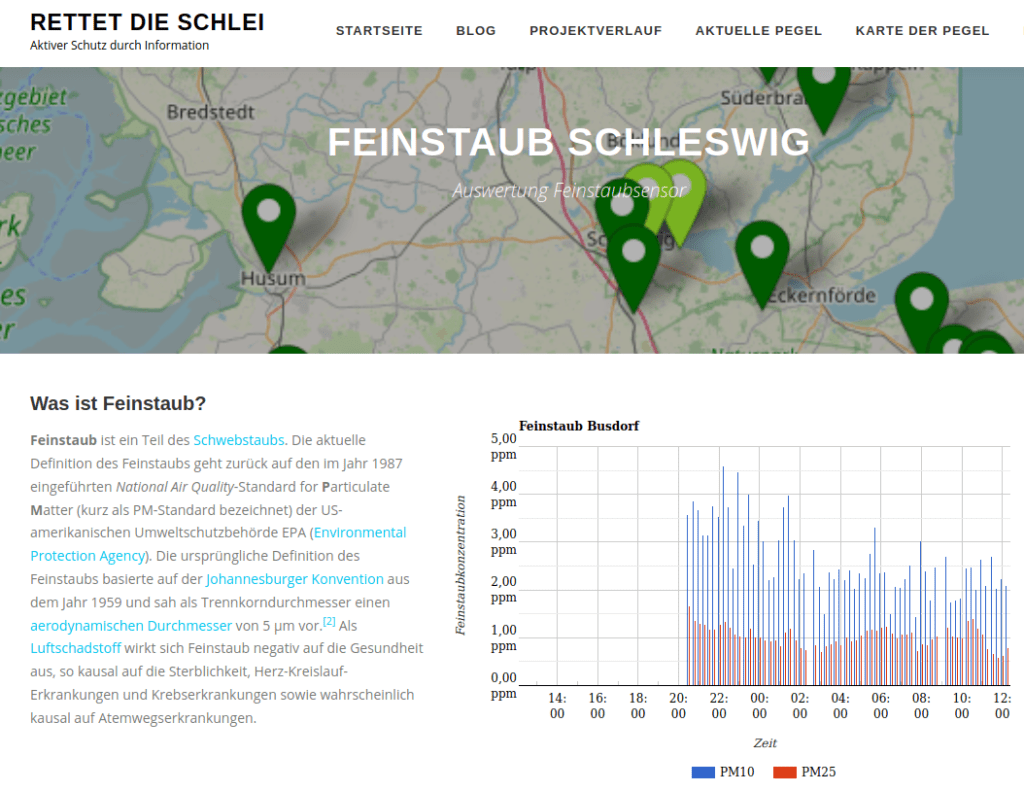Open the Environmental Protection Agency link
Screen dimensions: 1024x791
pyautogui.click(x=359, y=533)
